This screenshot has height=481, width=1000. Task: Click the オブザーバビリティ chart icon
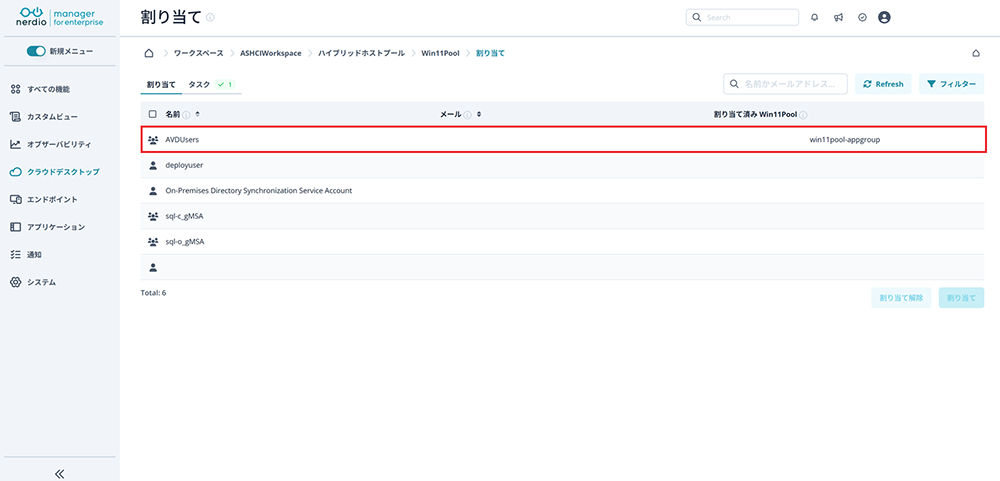(17, 144)
